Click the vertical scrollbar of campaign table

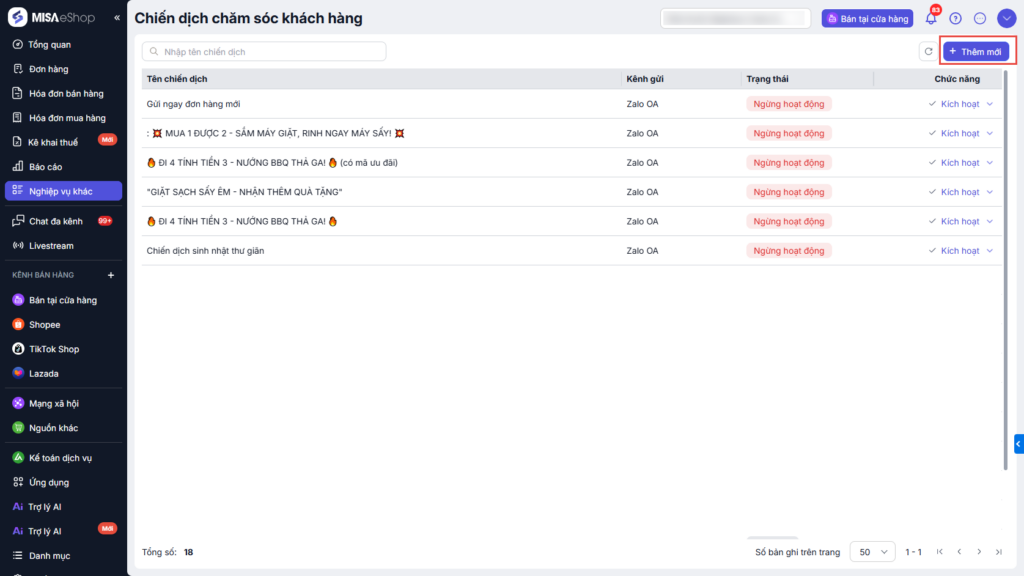click(1006, 269)
